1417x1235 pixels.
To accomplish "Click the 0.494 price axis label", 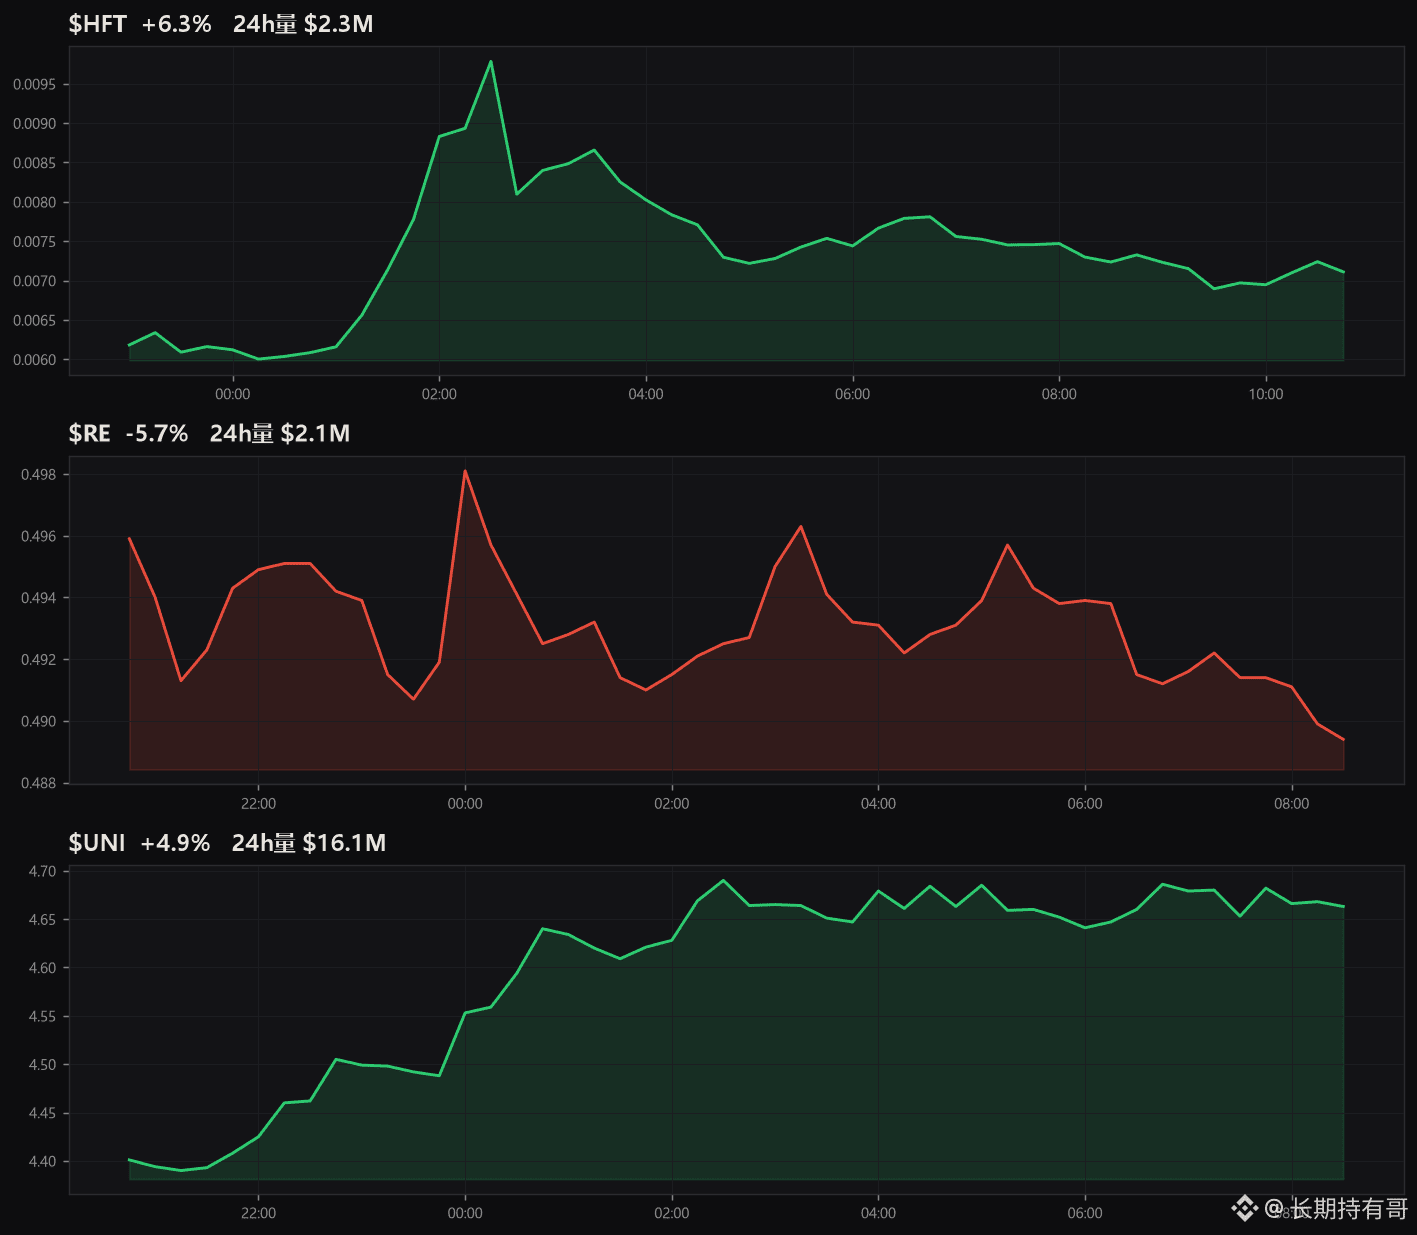I will point(39,598).
